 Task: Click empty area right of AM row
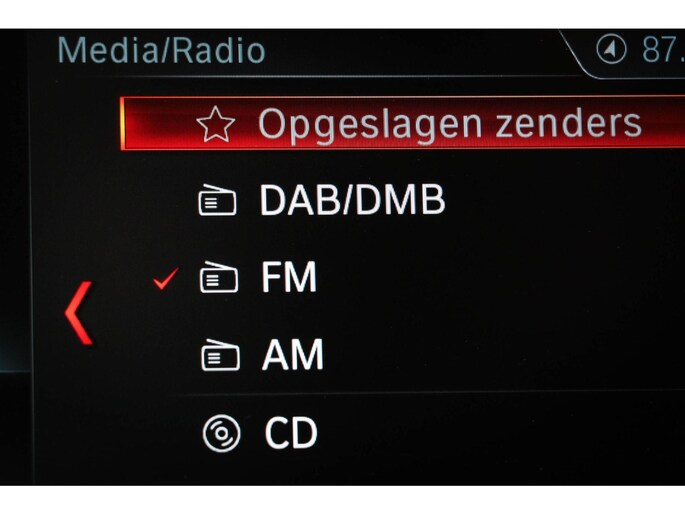click(x=504, y=355)
